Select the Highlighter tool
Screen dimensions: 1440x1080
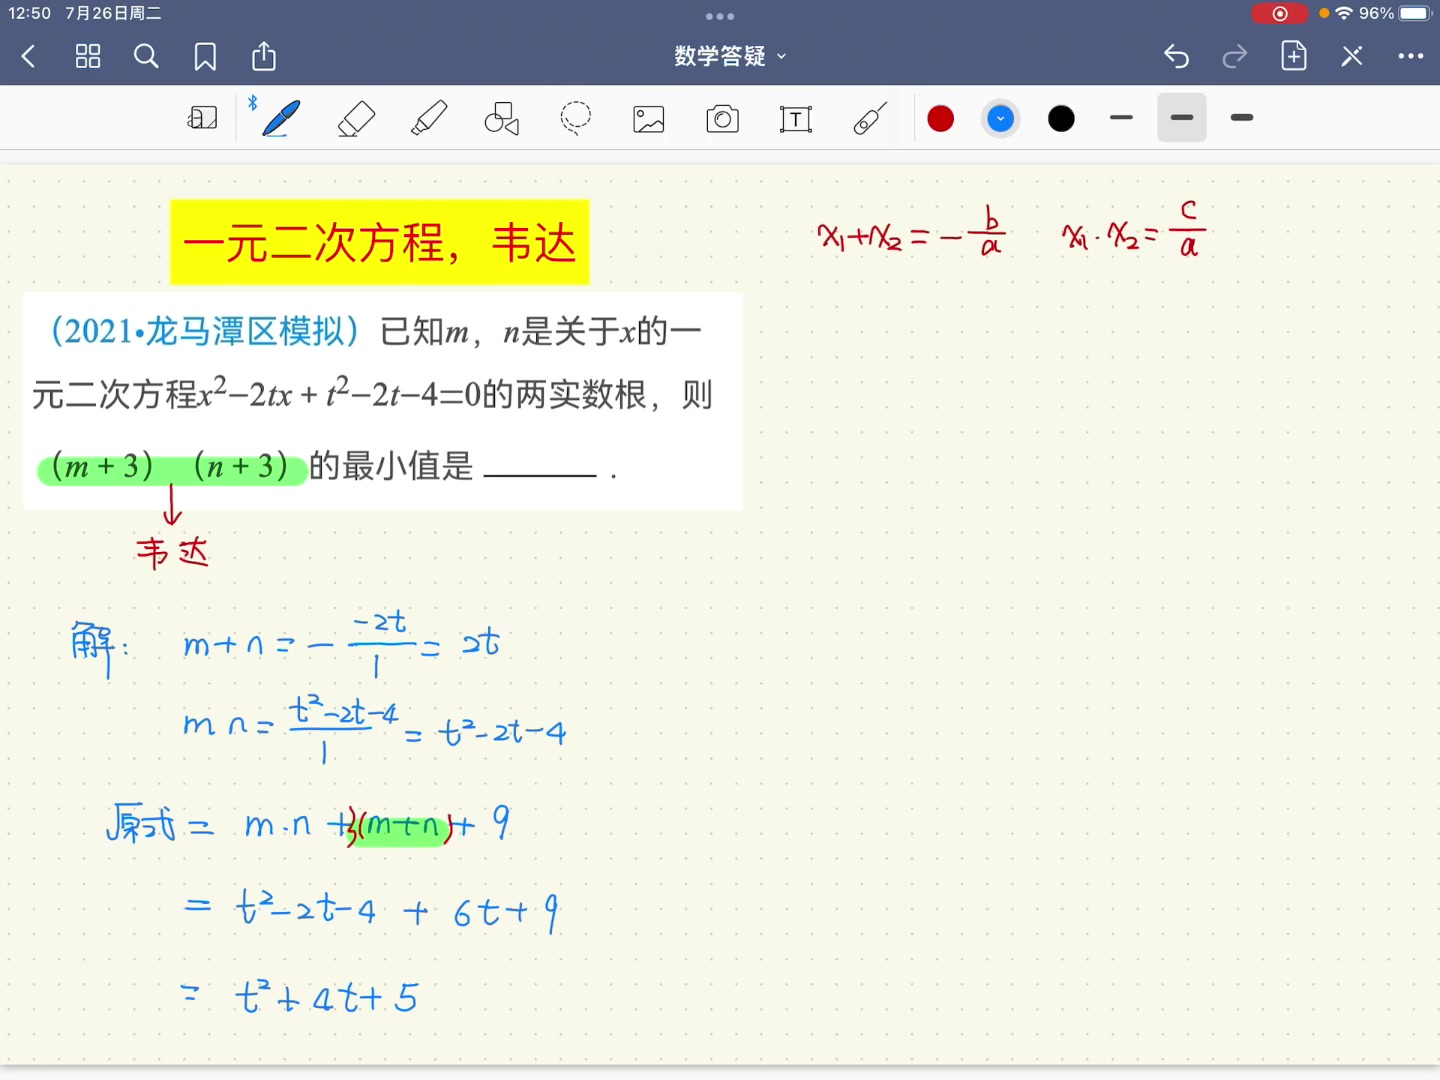click(x=429, y=117)
